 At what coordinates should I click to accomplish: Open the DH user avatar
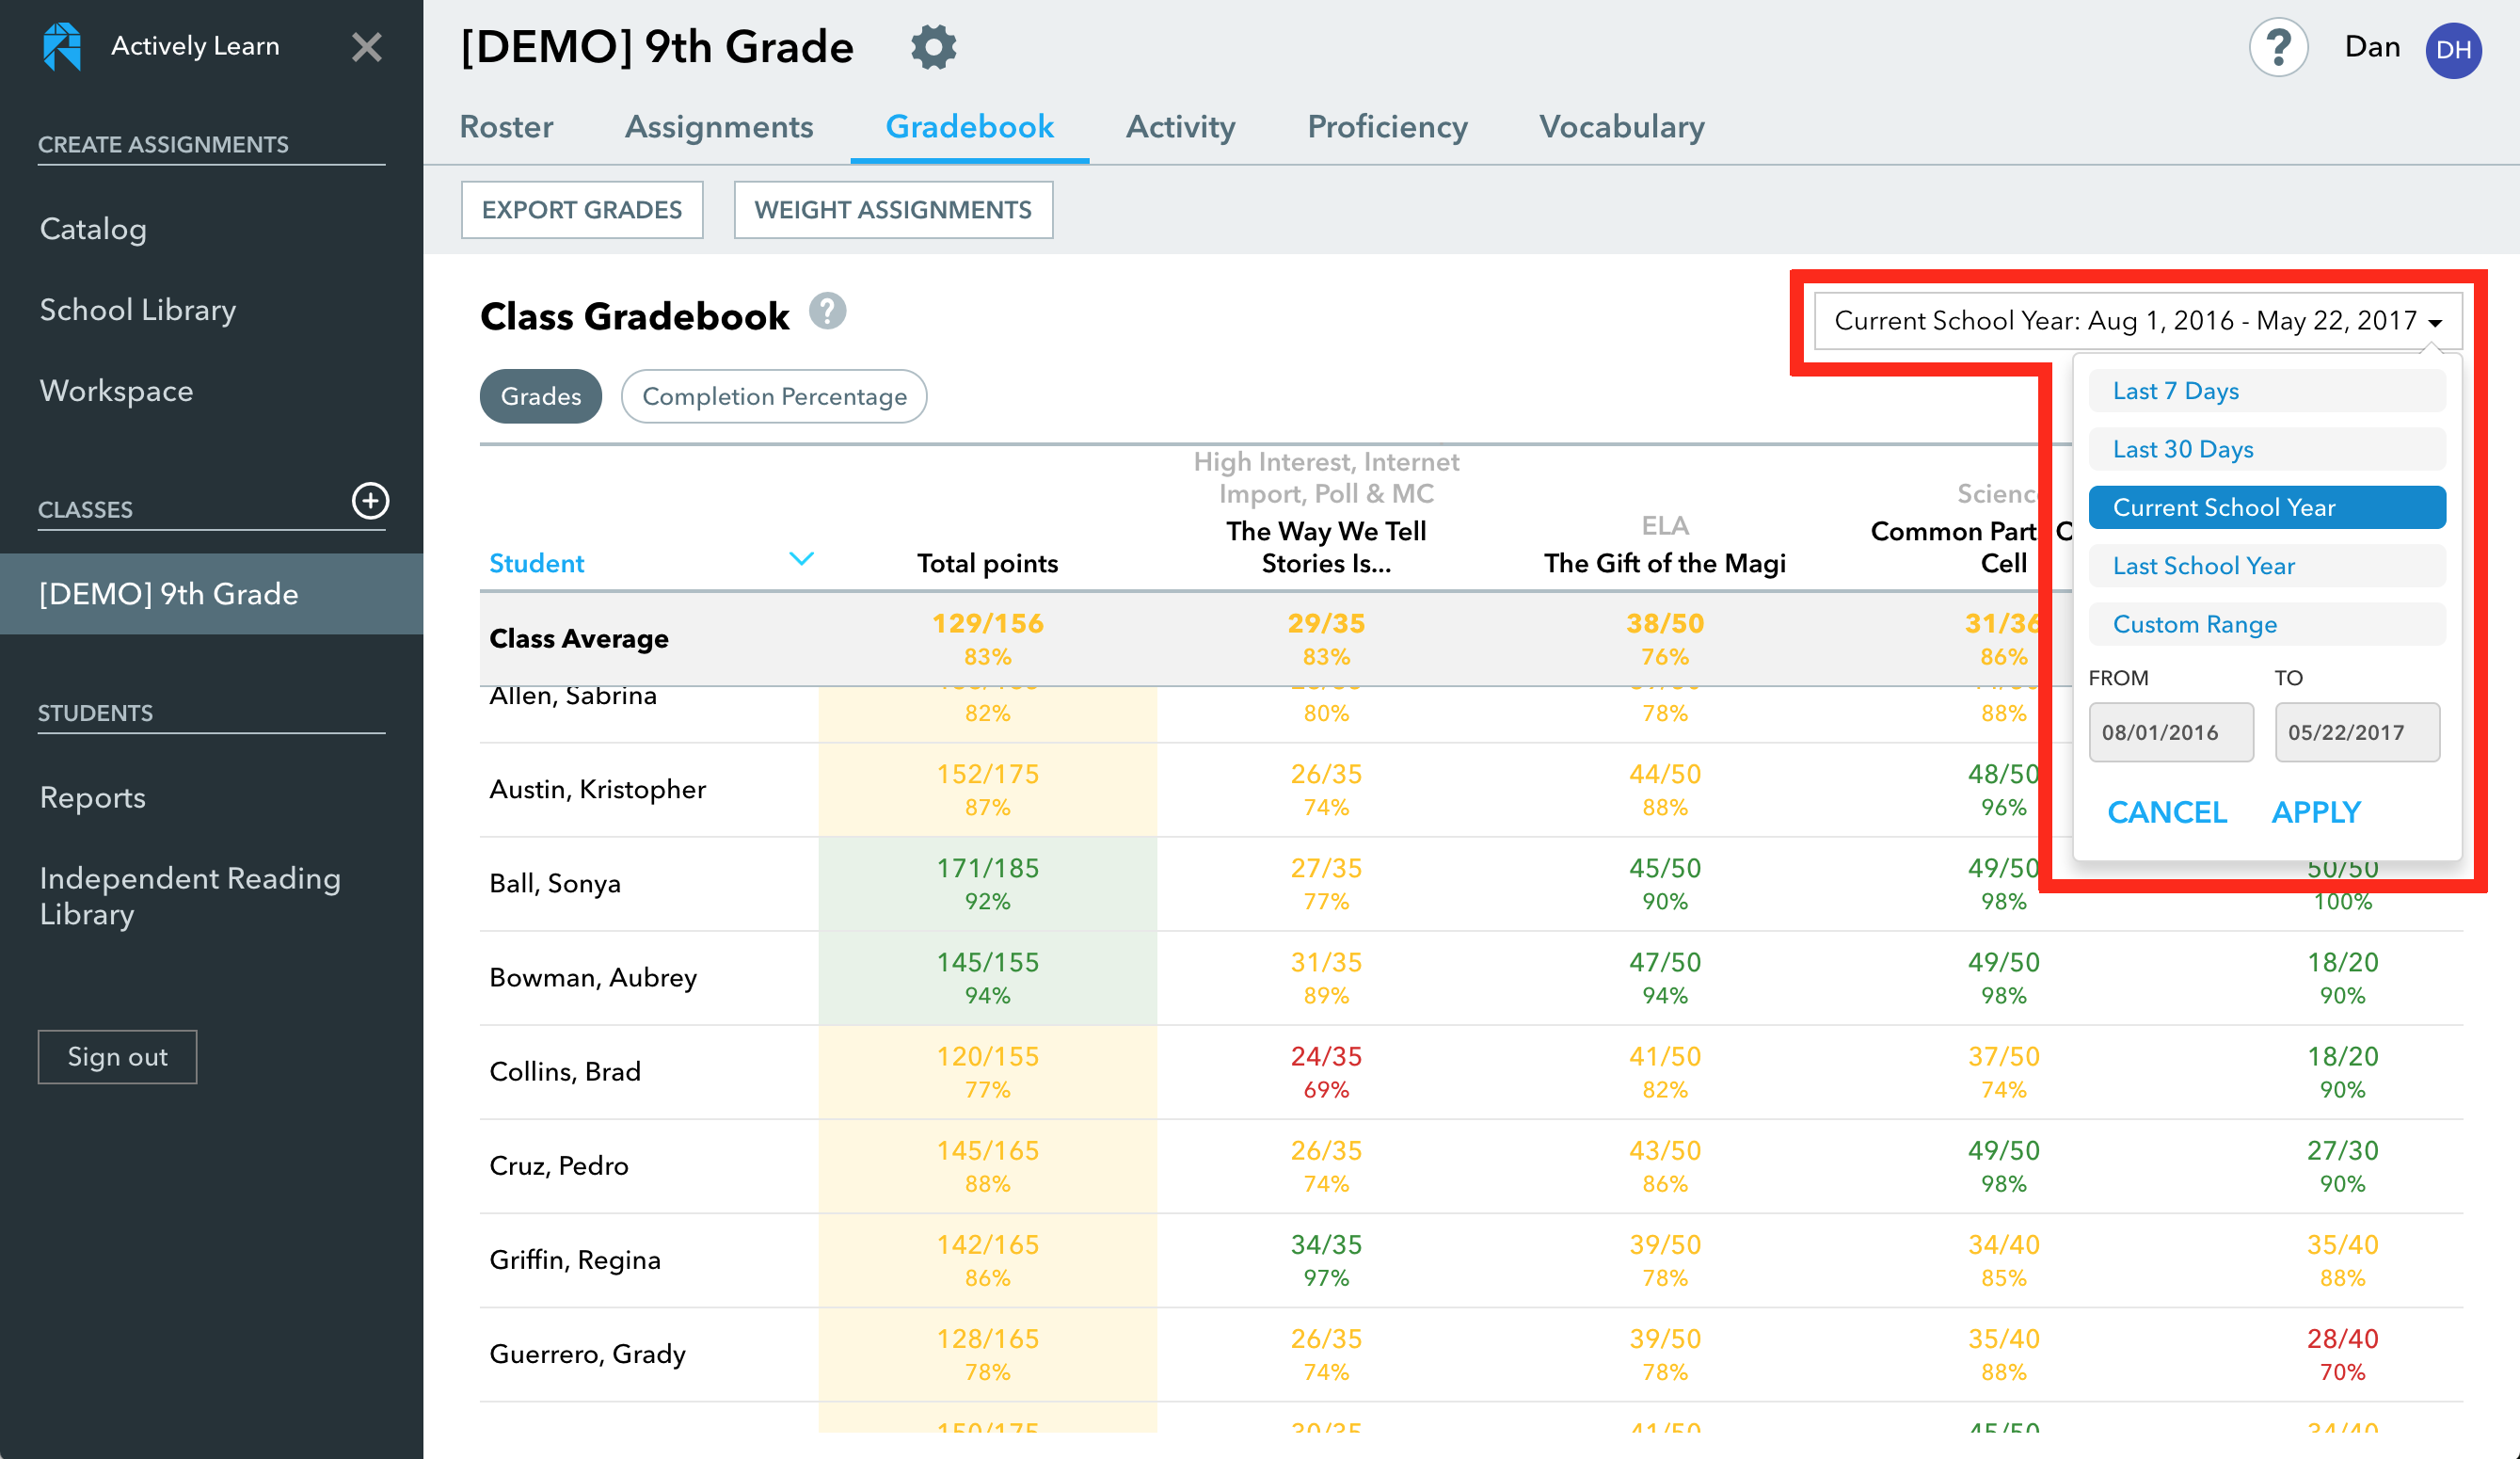click(x=2453, y=49)
